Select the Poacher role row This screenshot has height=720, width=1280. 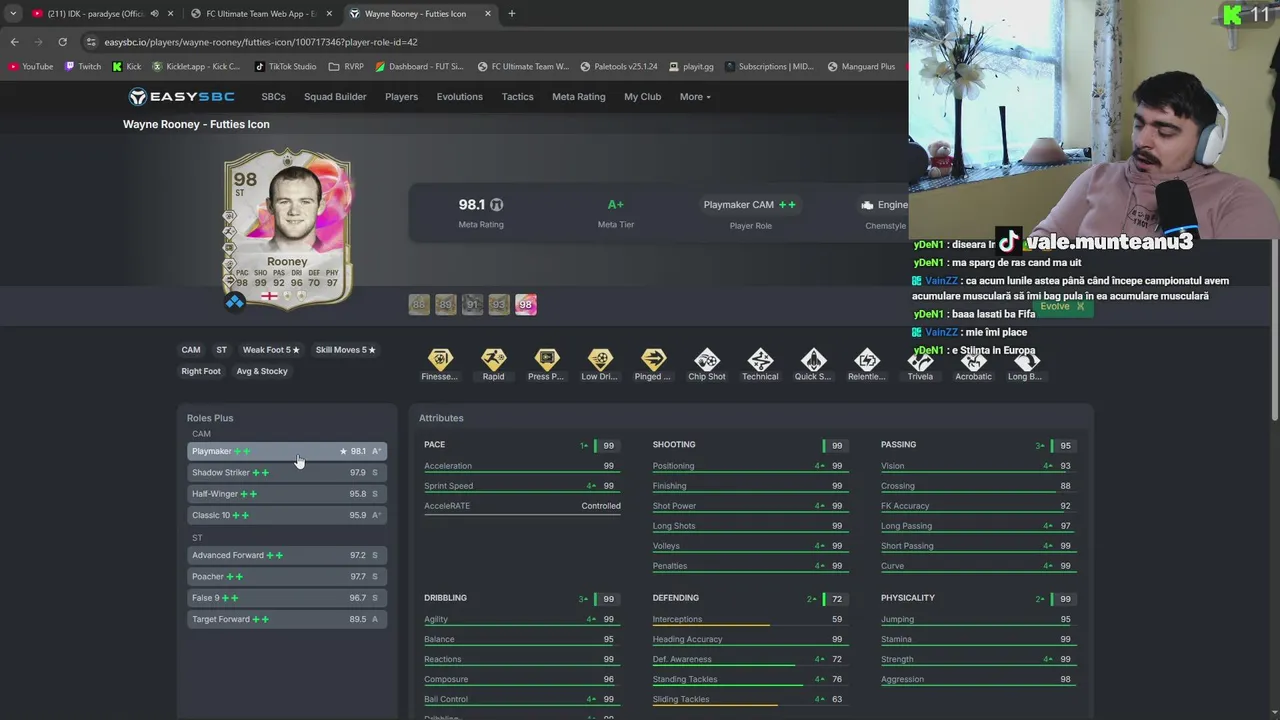(287, 576)
